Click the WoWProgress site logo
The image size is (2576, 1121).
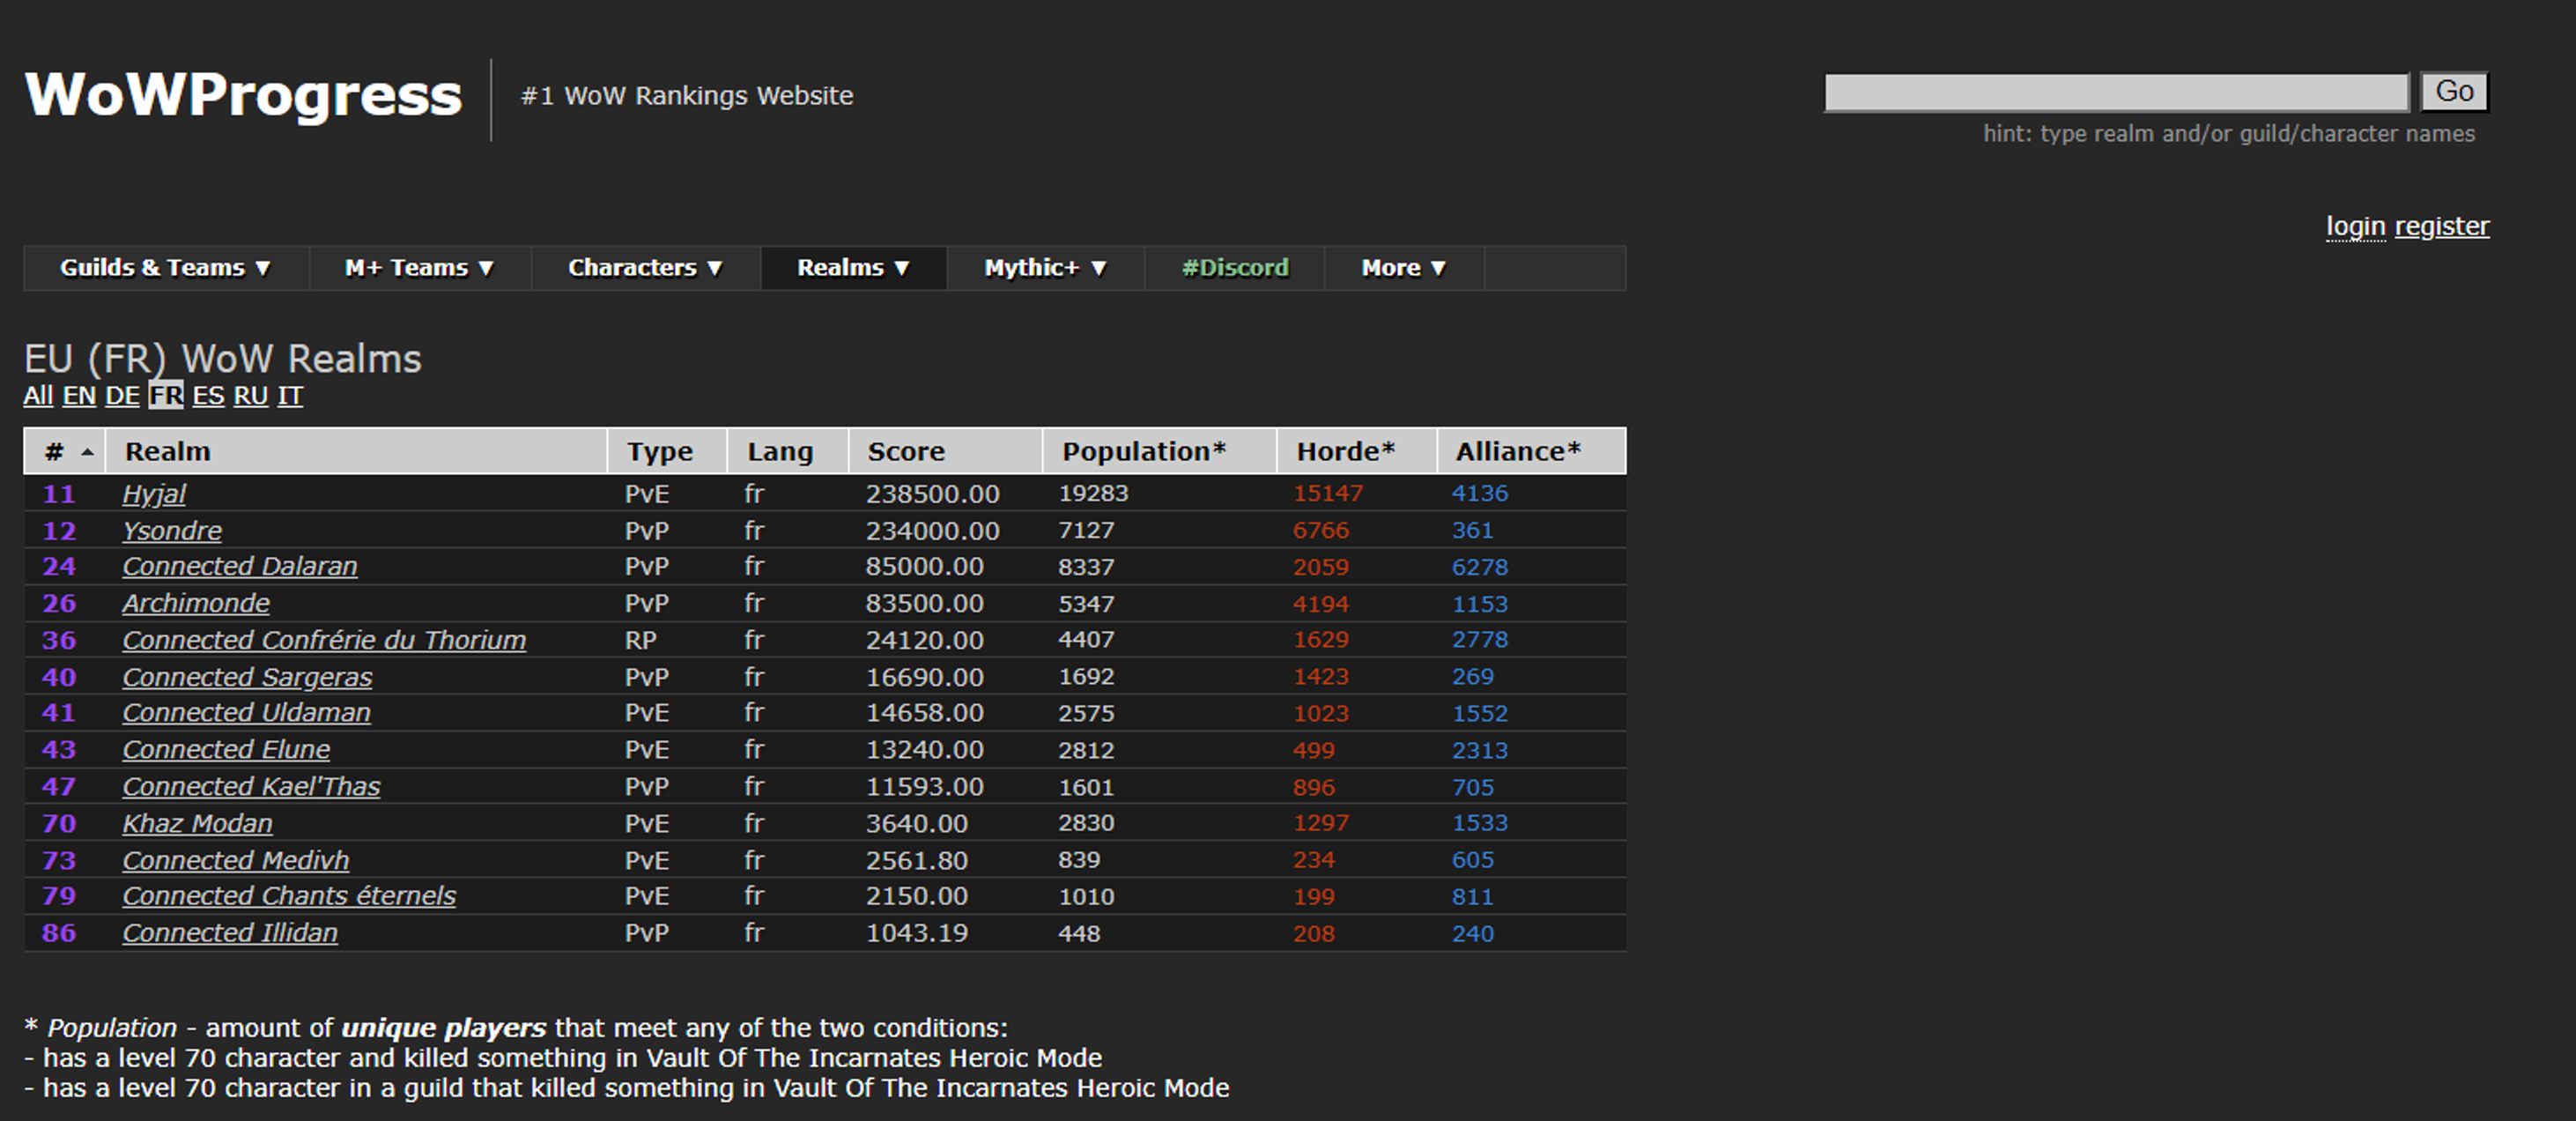coord(243,95)
